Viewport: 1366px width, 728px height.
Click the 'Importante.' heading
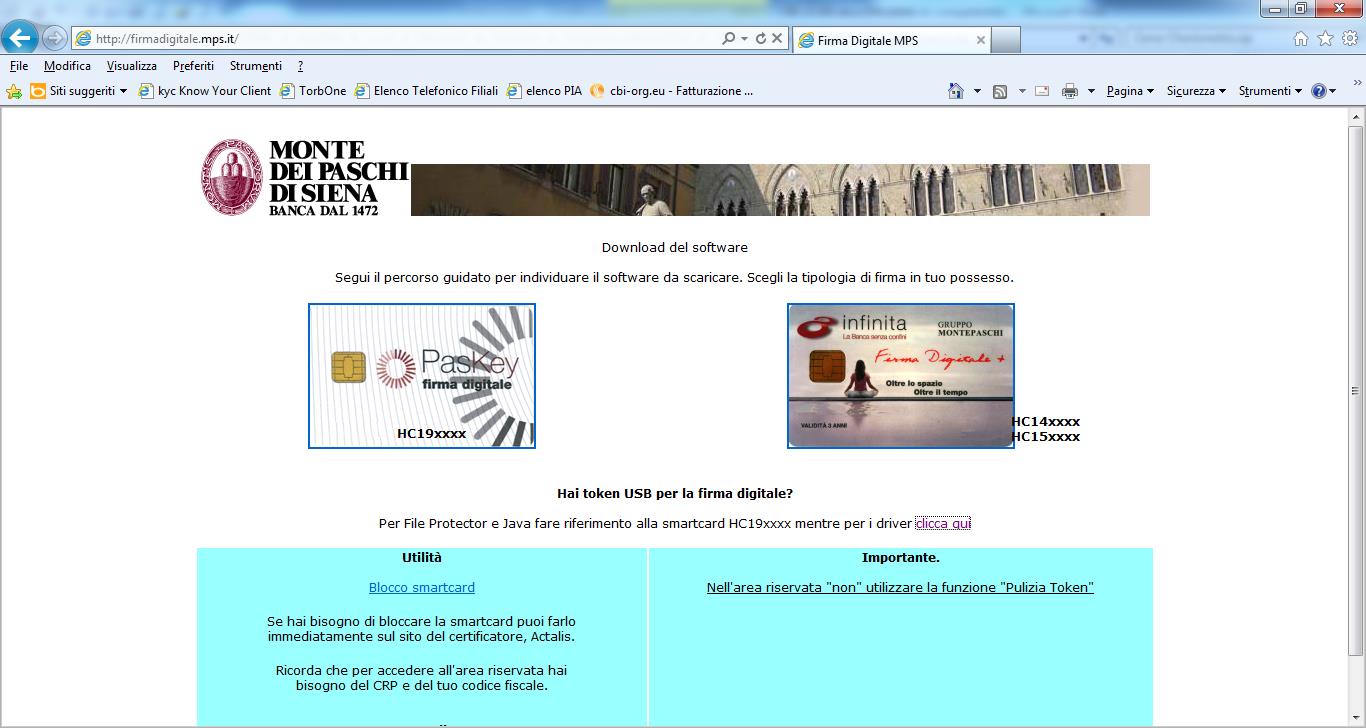(901, 557)
